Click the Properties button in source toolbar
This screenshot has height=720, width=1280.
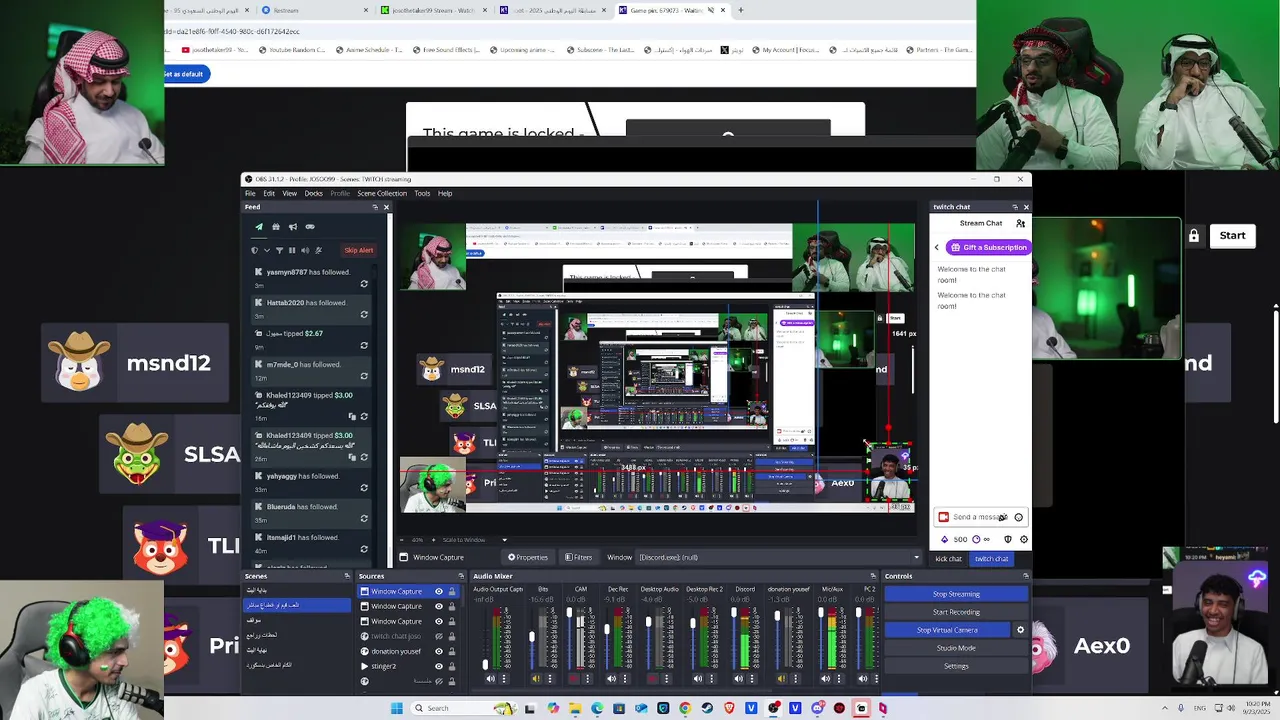click(528, 557)
